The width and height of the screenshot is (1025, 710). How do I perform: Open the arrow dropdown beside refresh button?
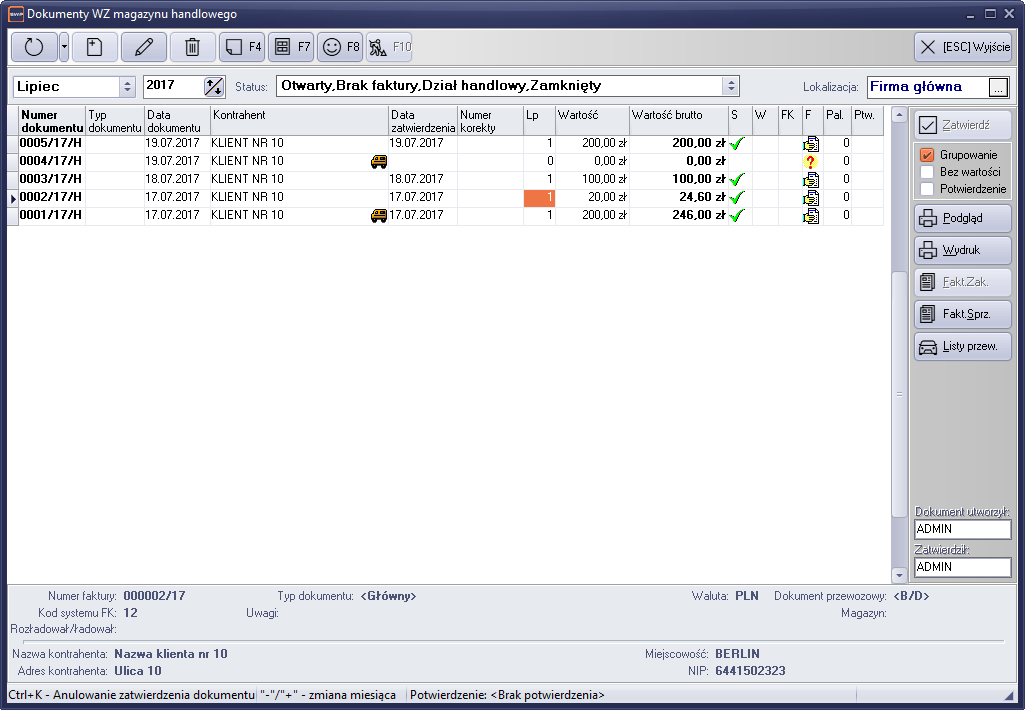pos(64,47)
